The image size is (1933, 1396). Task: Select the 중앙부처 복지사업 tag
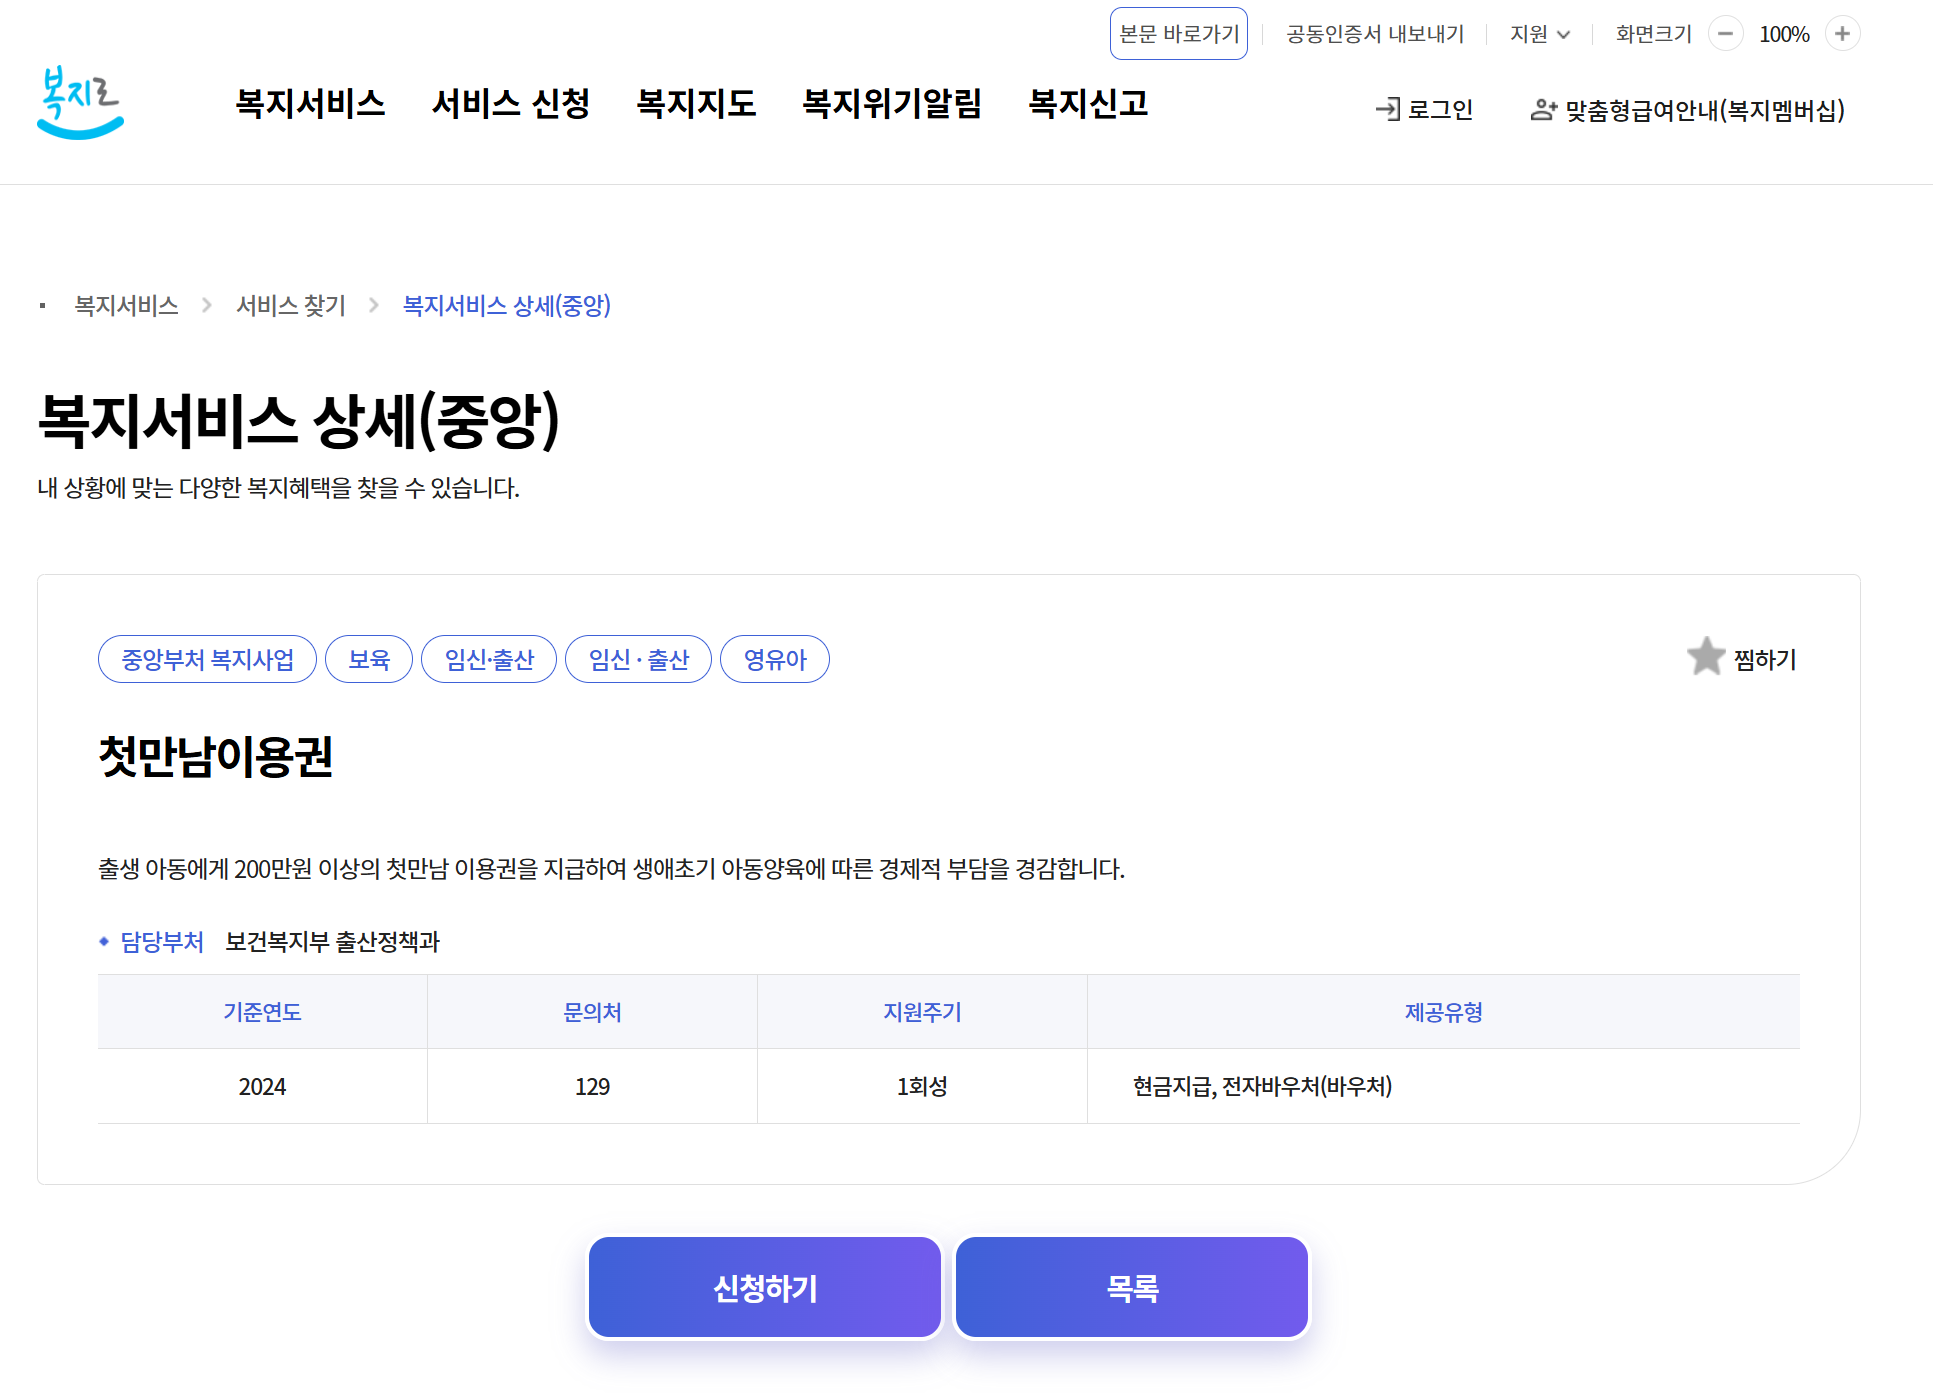click(207, 659)
